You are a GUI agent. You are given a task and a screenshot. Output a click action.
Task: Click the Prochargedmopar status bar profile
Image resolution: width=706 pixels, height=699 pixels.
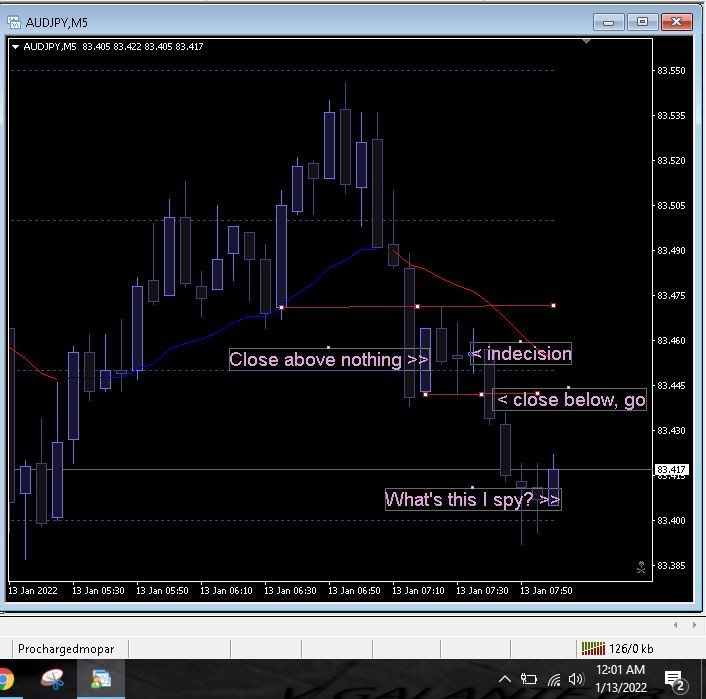coord(66,649)
